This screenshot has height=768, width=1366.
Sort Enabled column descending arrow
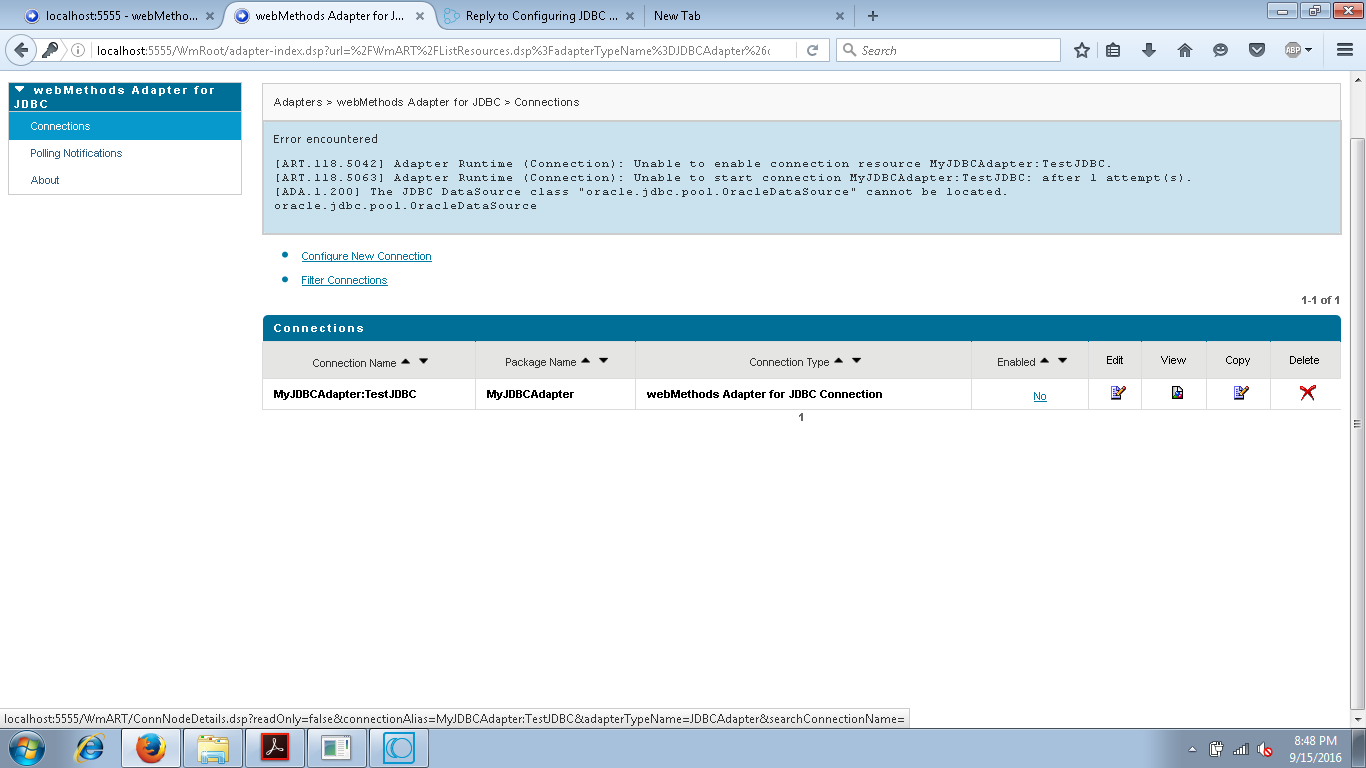(x=1062, y=361)
